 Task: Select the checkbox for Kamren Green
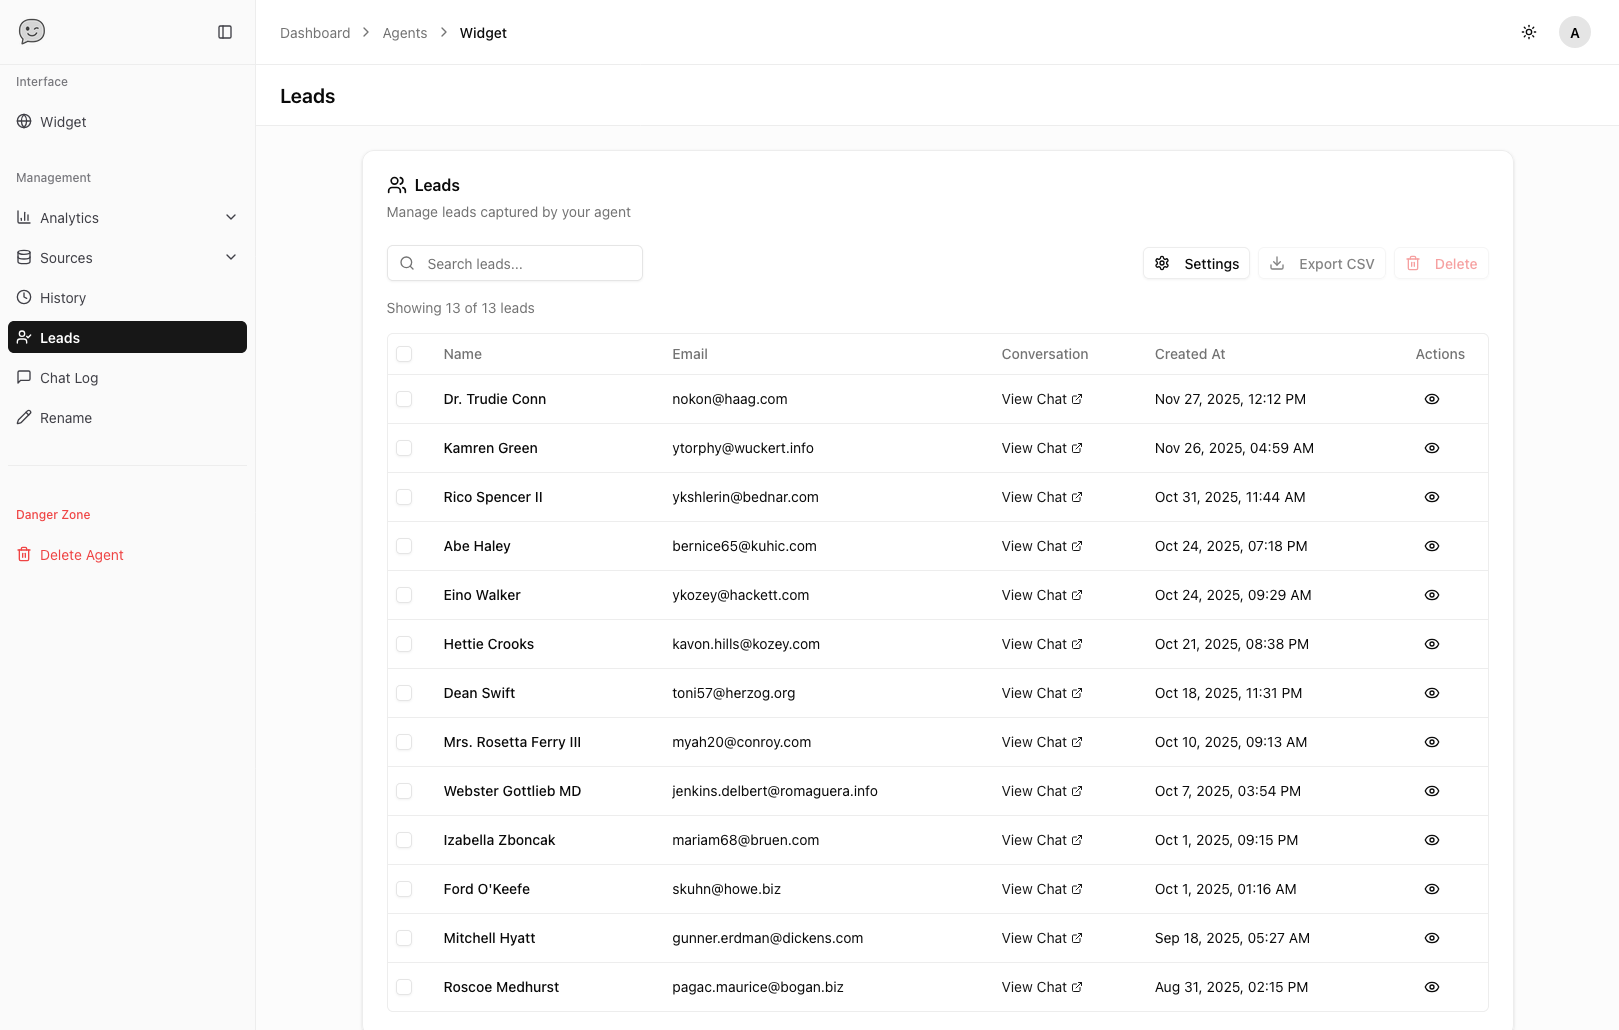pos(404,448)
